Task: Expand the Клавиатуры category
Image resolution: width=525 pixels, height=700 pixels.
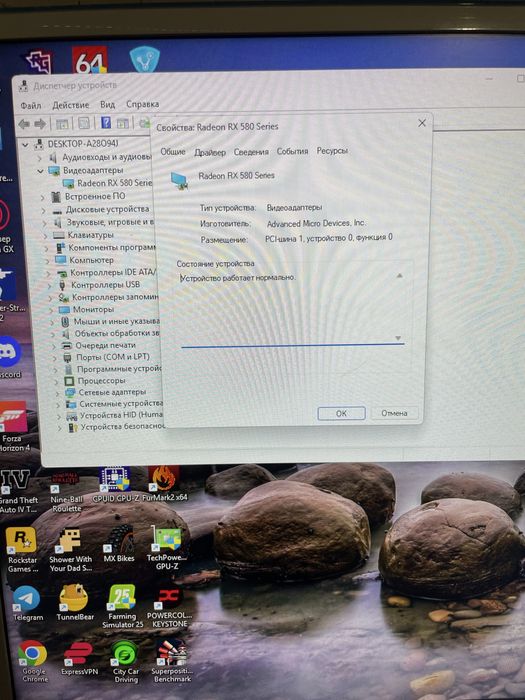Action: coord(46,236)
